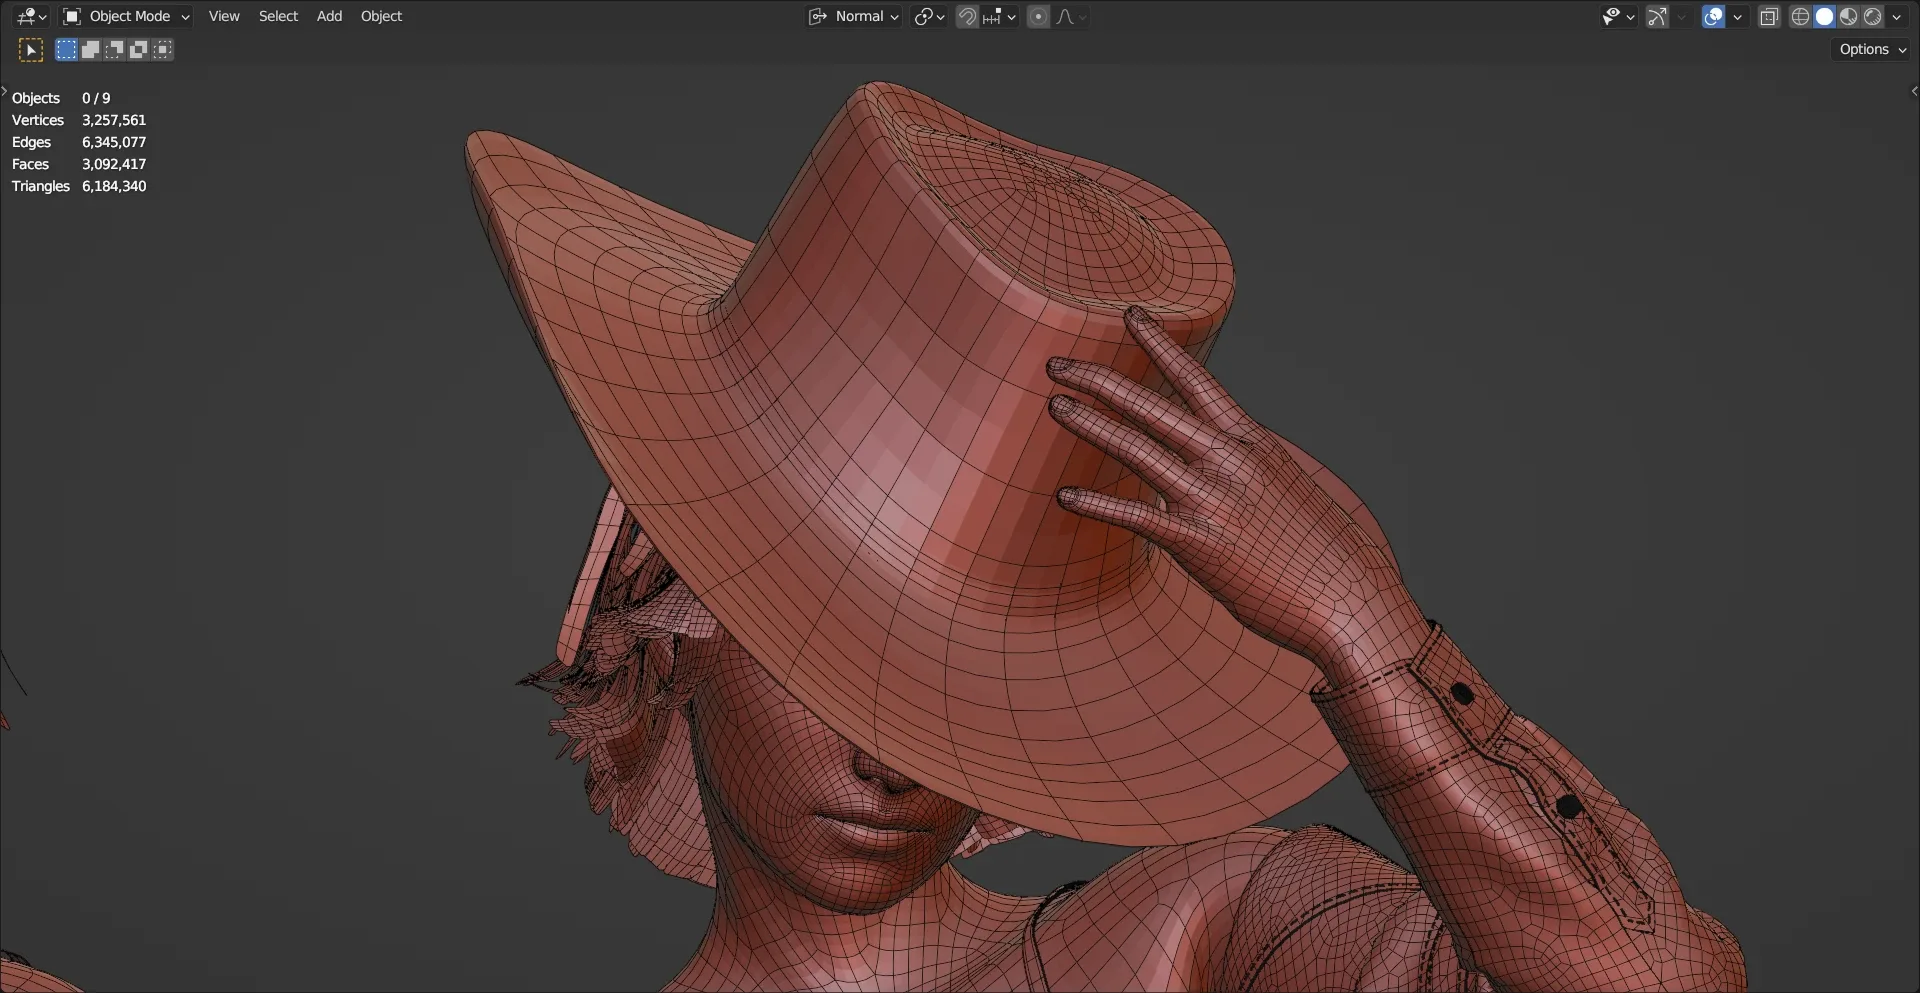Viewport: 1920px width, 993px height.
Task: Choose Subtract Selection mode icon
Action: tap(114, 49)
